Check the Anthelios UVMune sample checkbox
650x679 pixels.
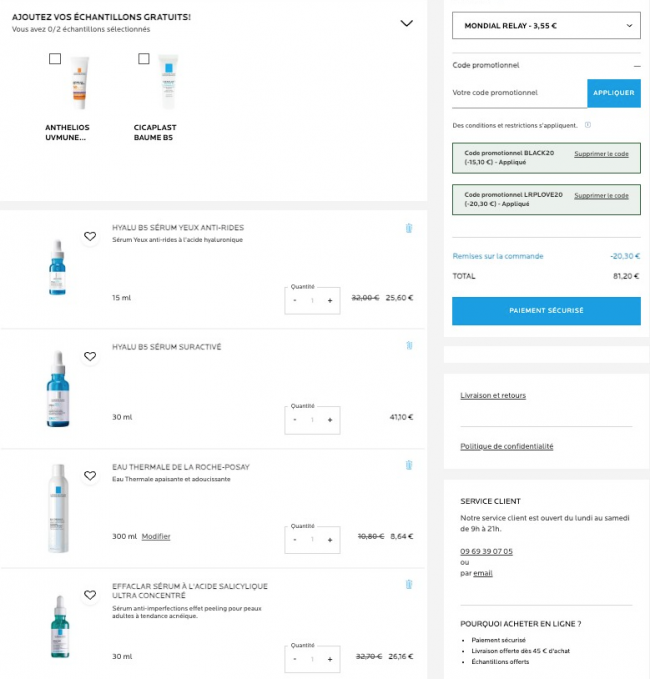55,59
